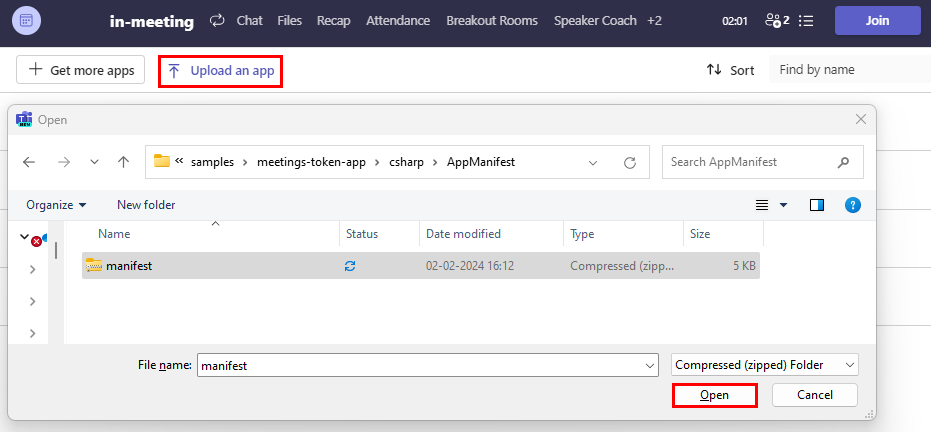Click the samples breadcrumb segment

[213, 162]
